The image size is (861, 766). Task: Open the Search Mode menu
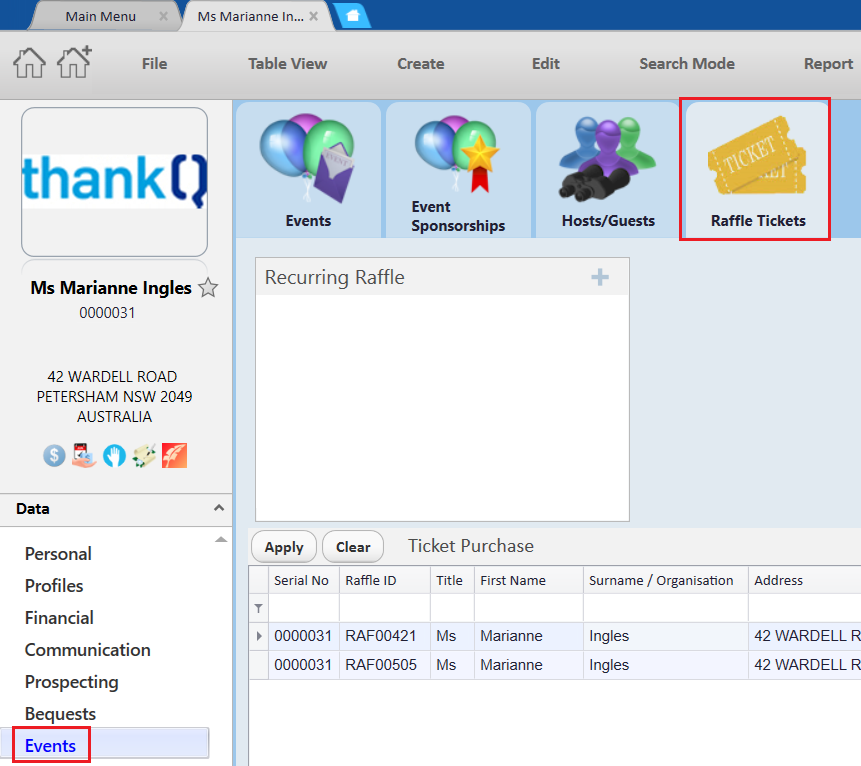click(x=686, y=64)
